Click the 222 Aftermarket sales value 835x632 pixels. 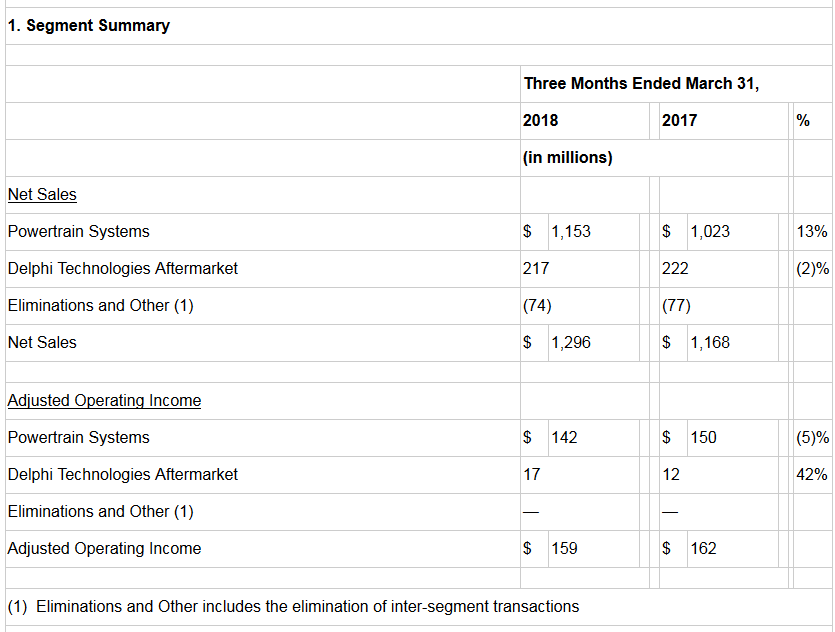coord(675,268)
